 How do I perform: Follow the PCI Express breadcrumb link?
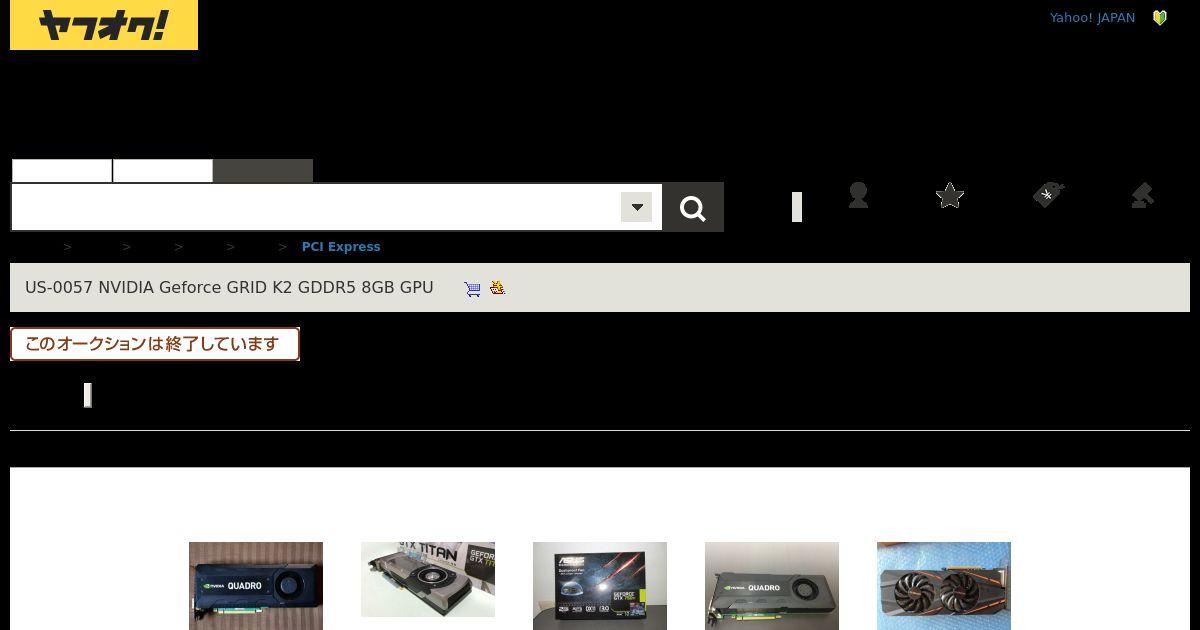pyautogui.click(x=341, y=247)
